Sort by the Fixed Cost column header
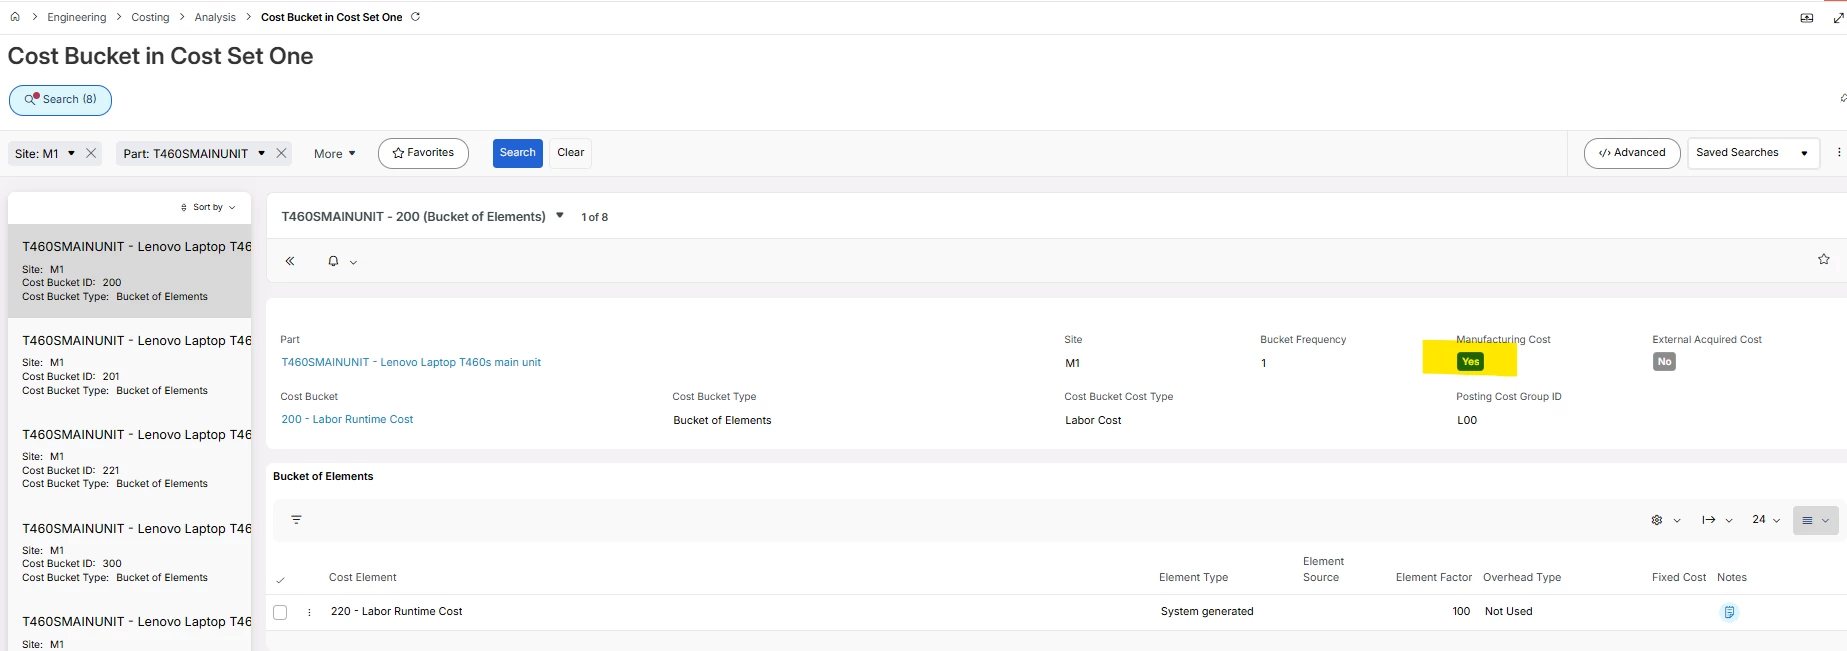This screenshot has height=651, width=1847. pyautogui.click(x=1679, y=578)
